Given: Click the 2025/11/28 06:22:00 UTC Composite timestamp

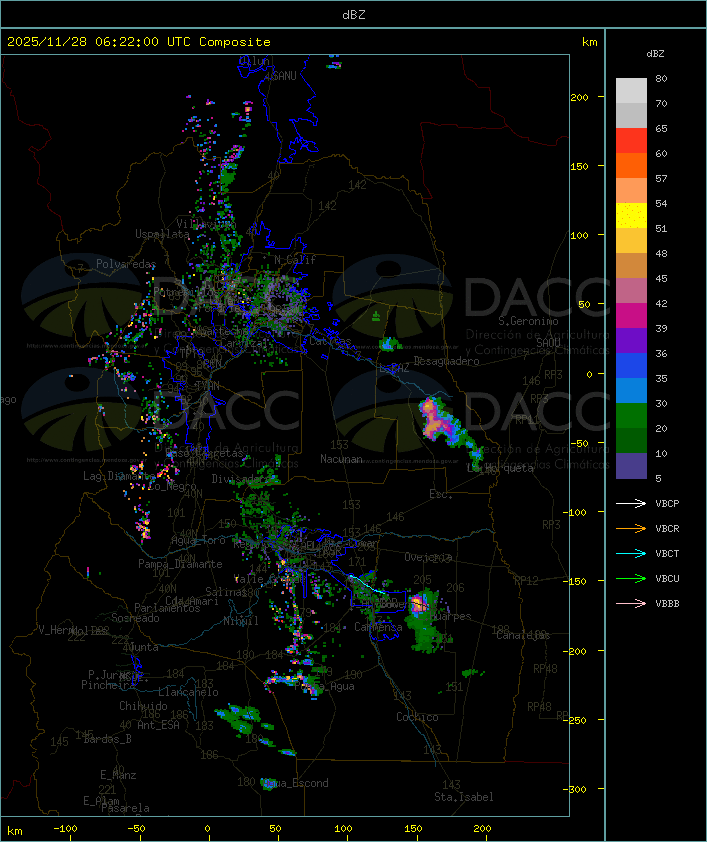Looking at the screenshot, I should [x=139, y=42].
